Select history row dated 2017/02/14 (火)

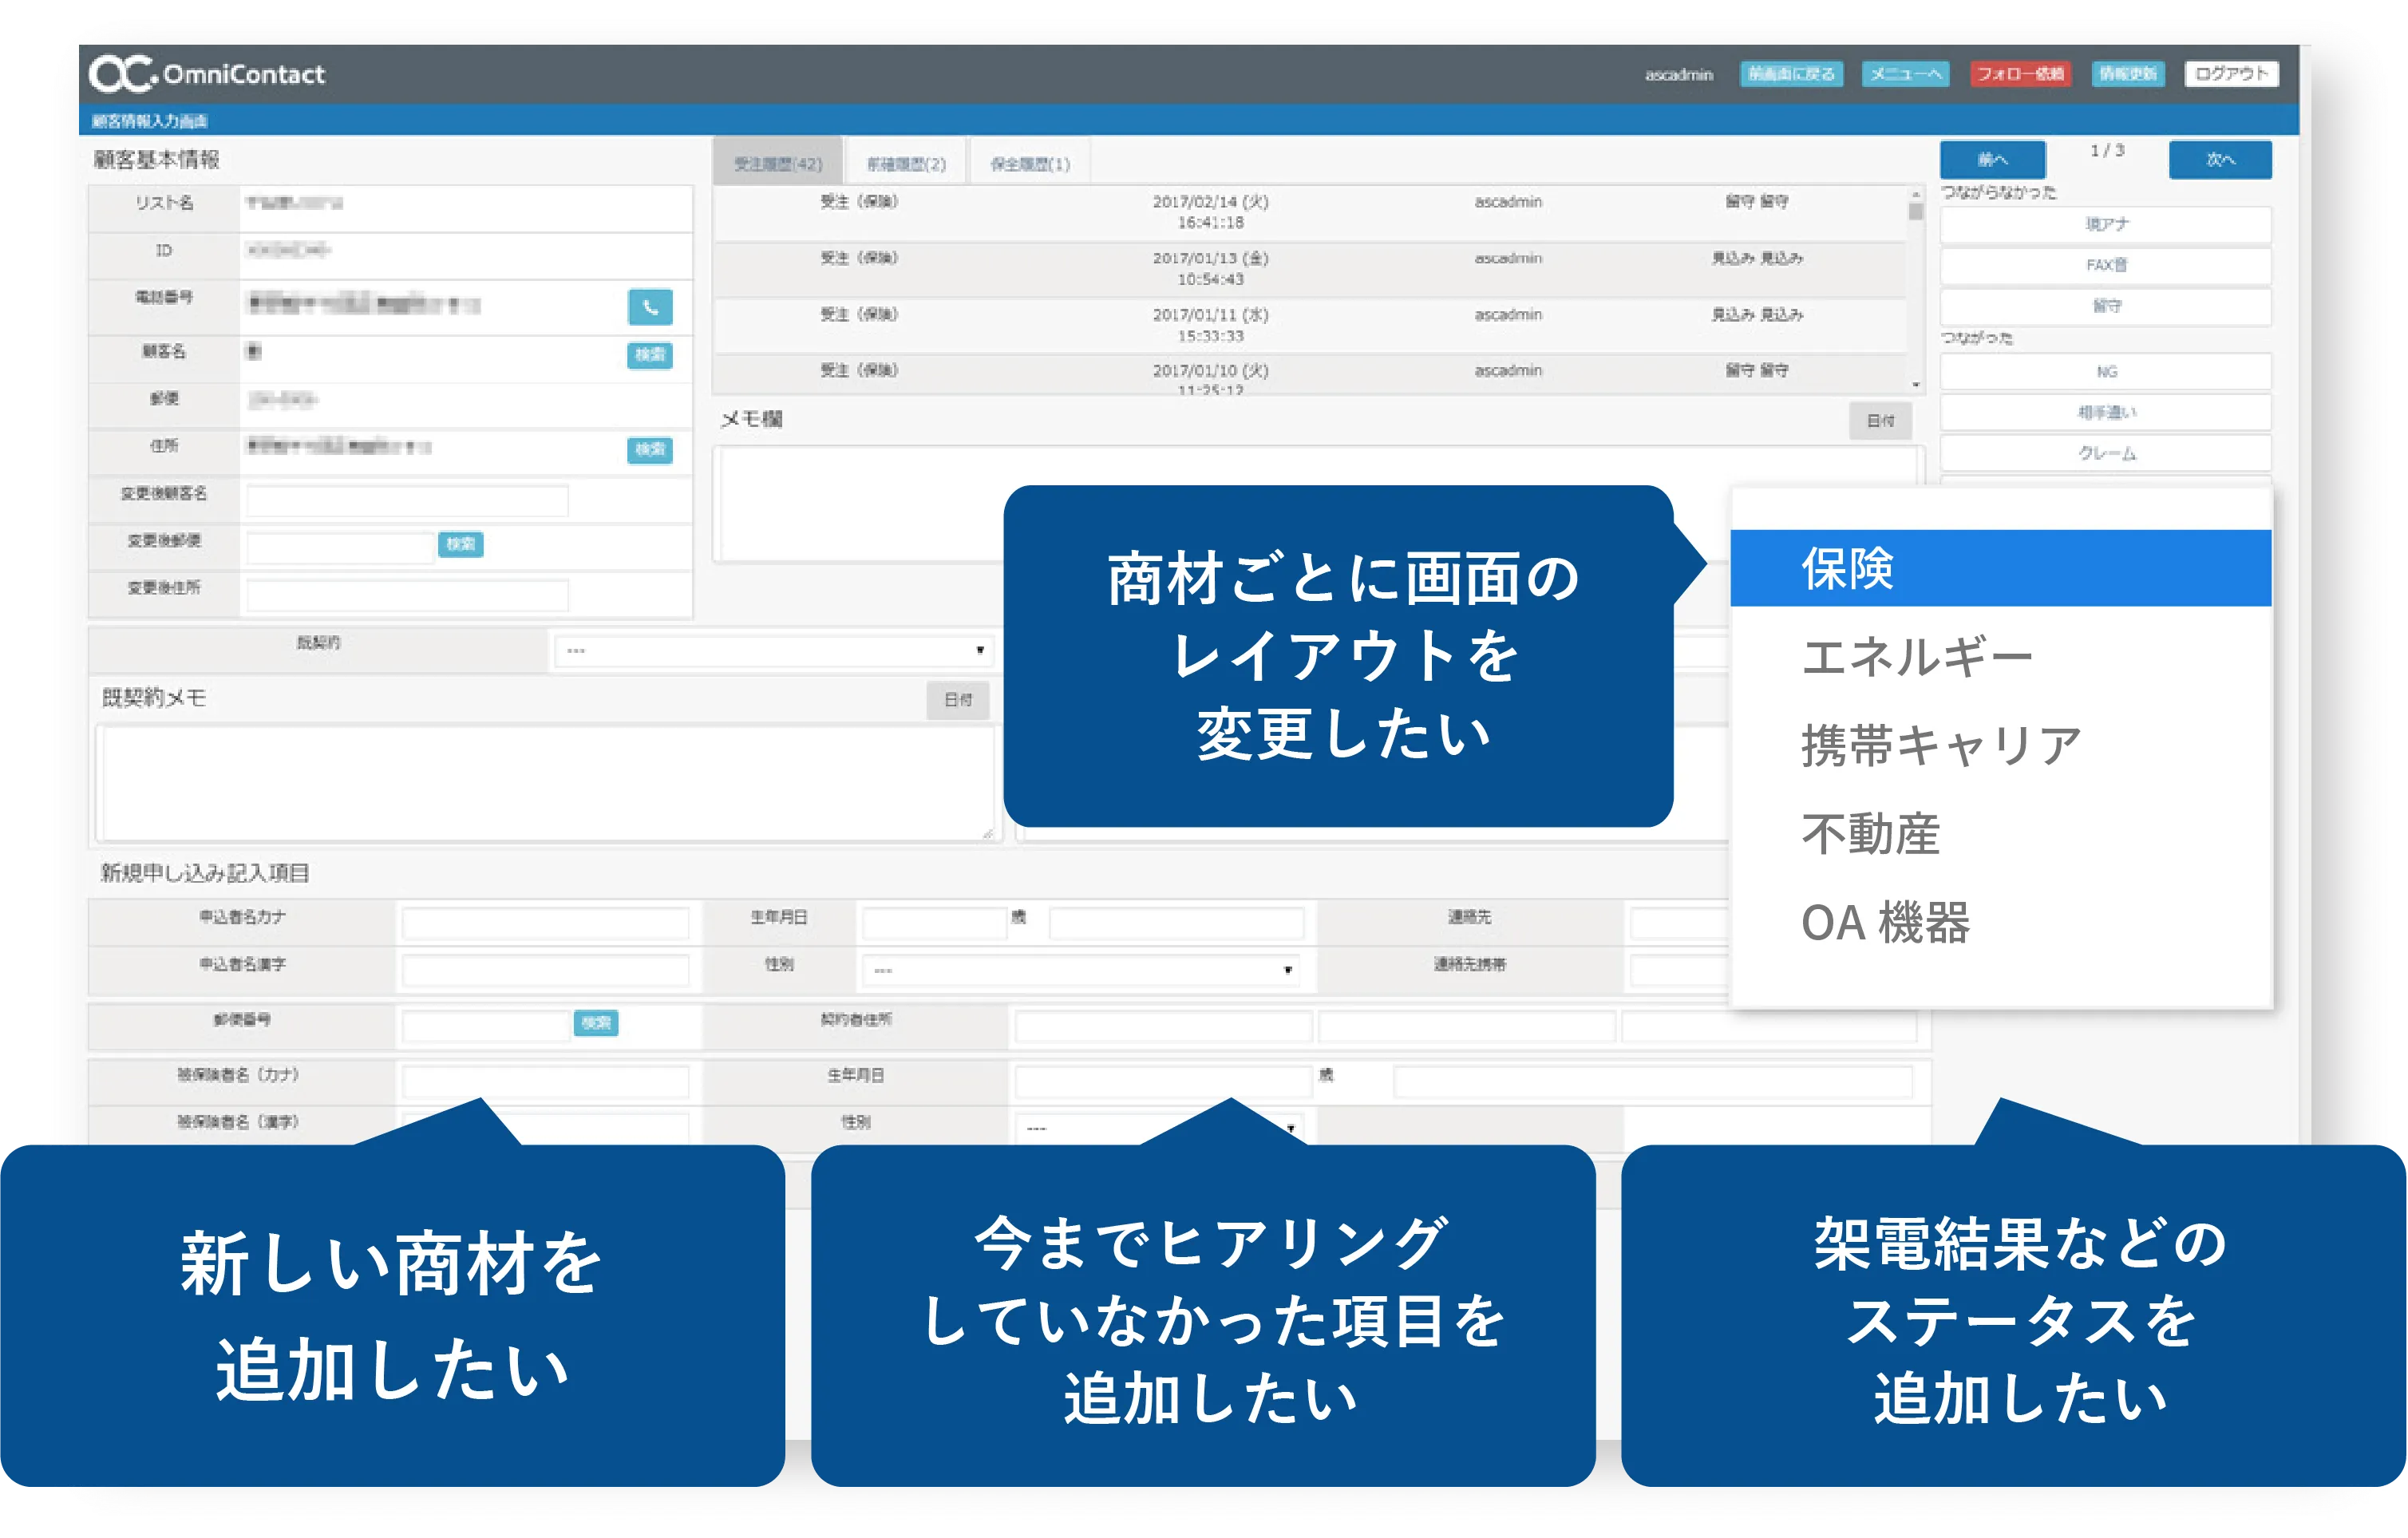[1310, 212]
